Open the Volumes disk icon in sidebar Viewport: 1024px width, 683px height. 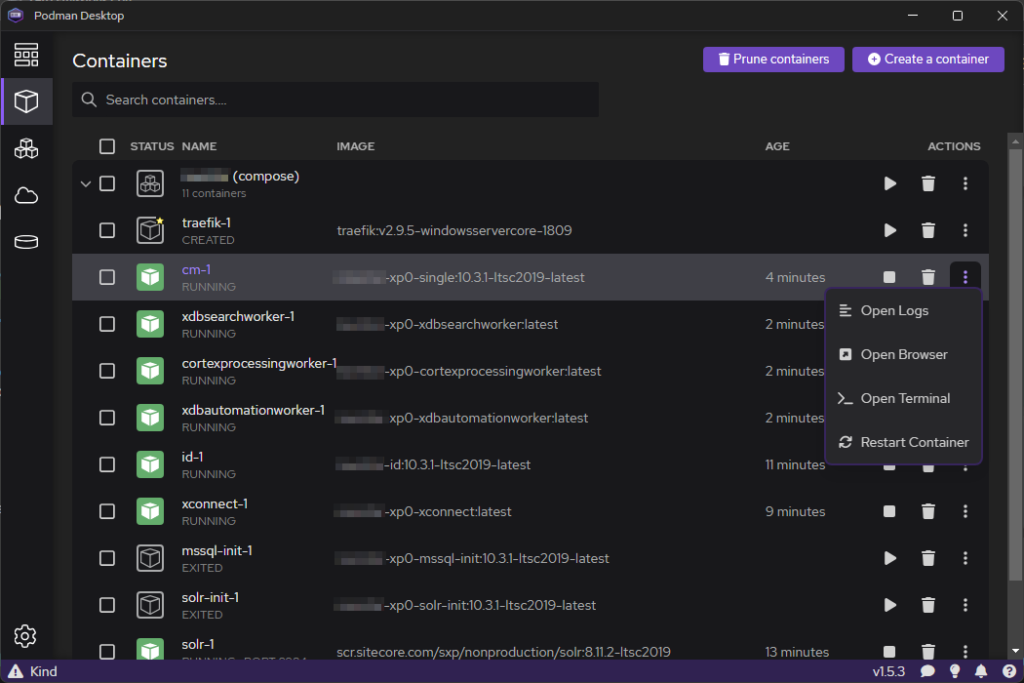click(26, 242)
